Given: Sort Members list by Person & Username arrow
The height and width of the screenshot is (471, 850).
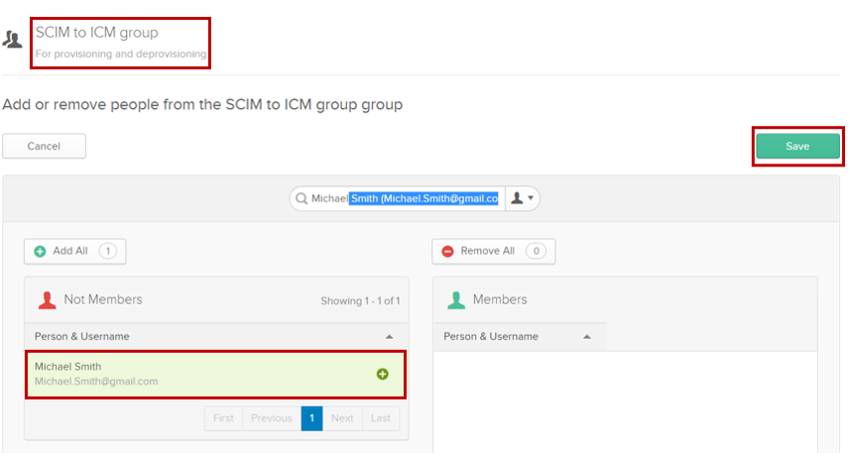Looking at the screenshot, I should pos(587,337).
